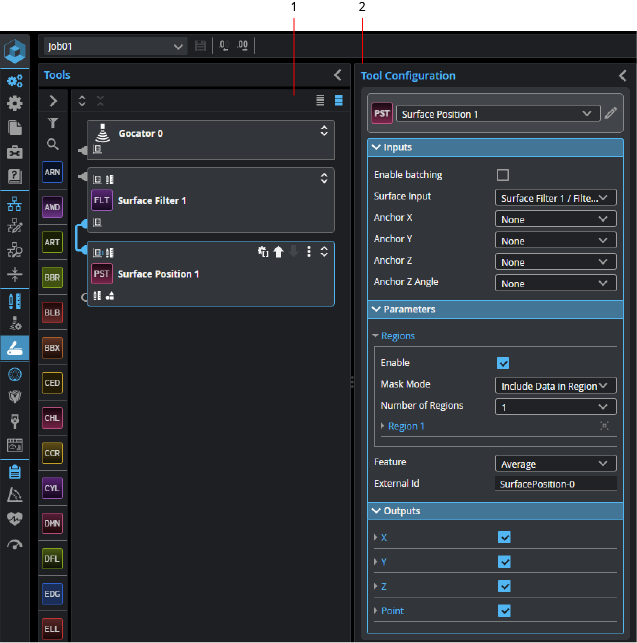Select the BLB tool icon

pos(52,312)
